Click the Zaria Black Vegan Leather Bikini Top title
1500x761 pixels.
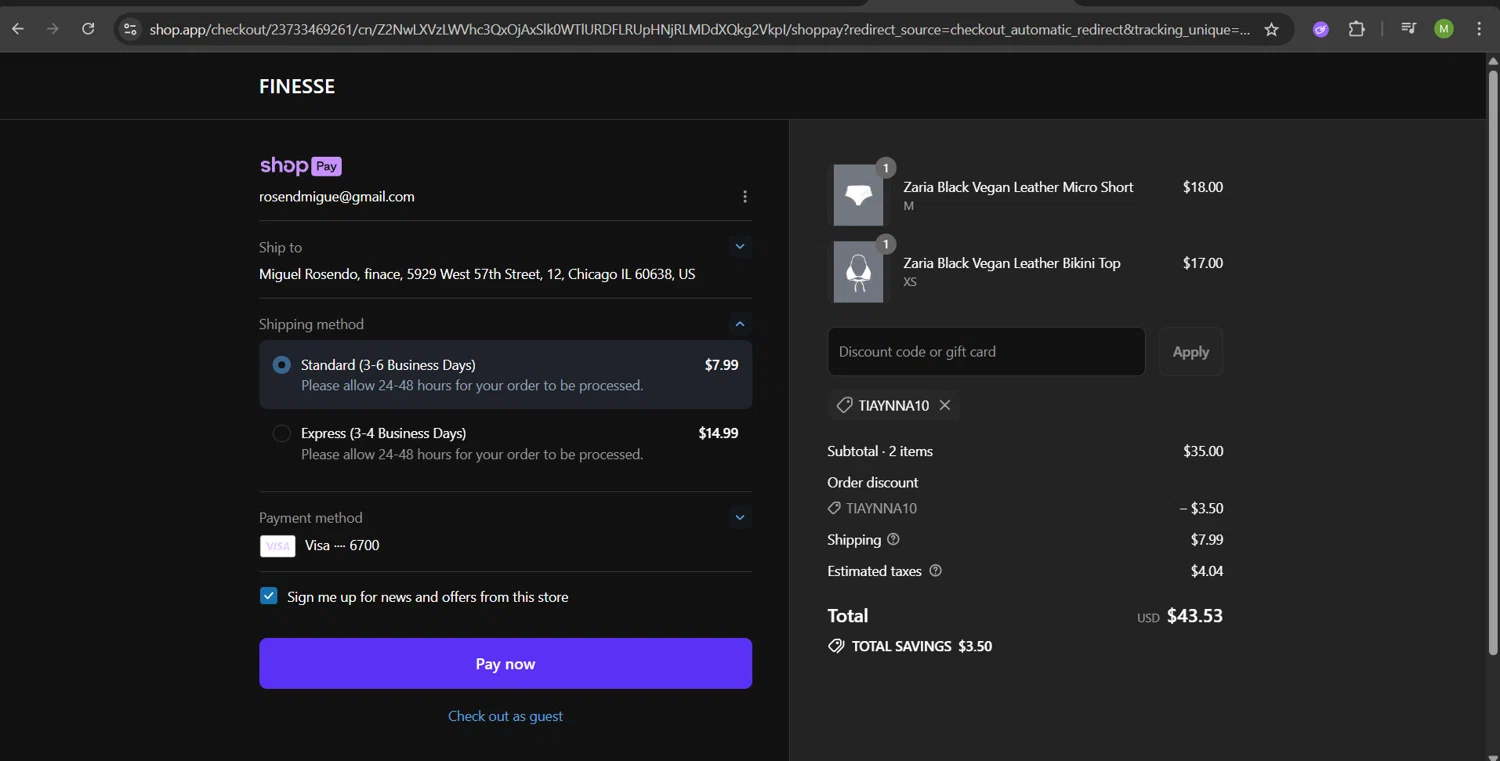pos(1012,263)
